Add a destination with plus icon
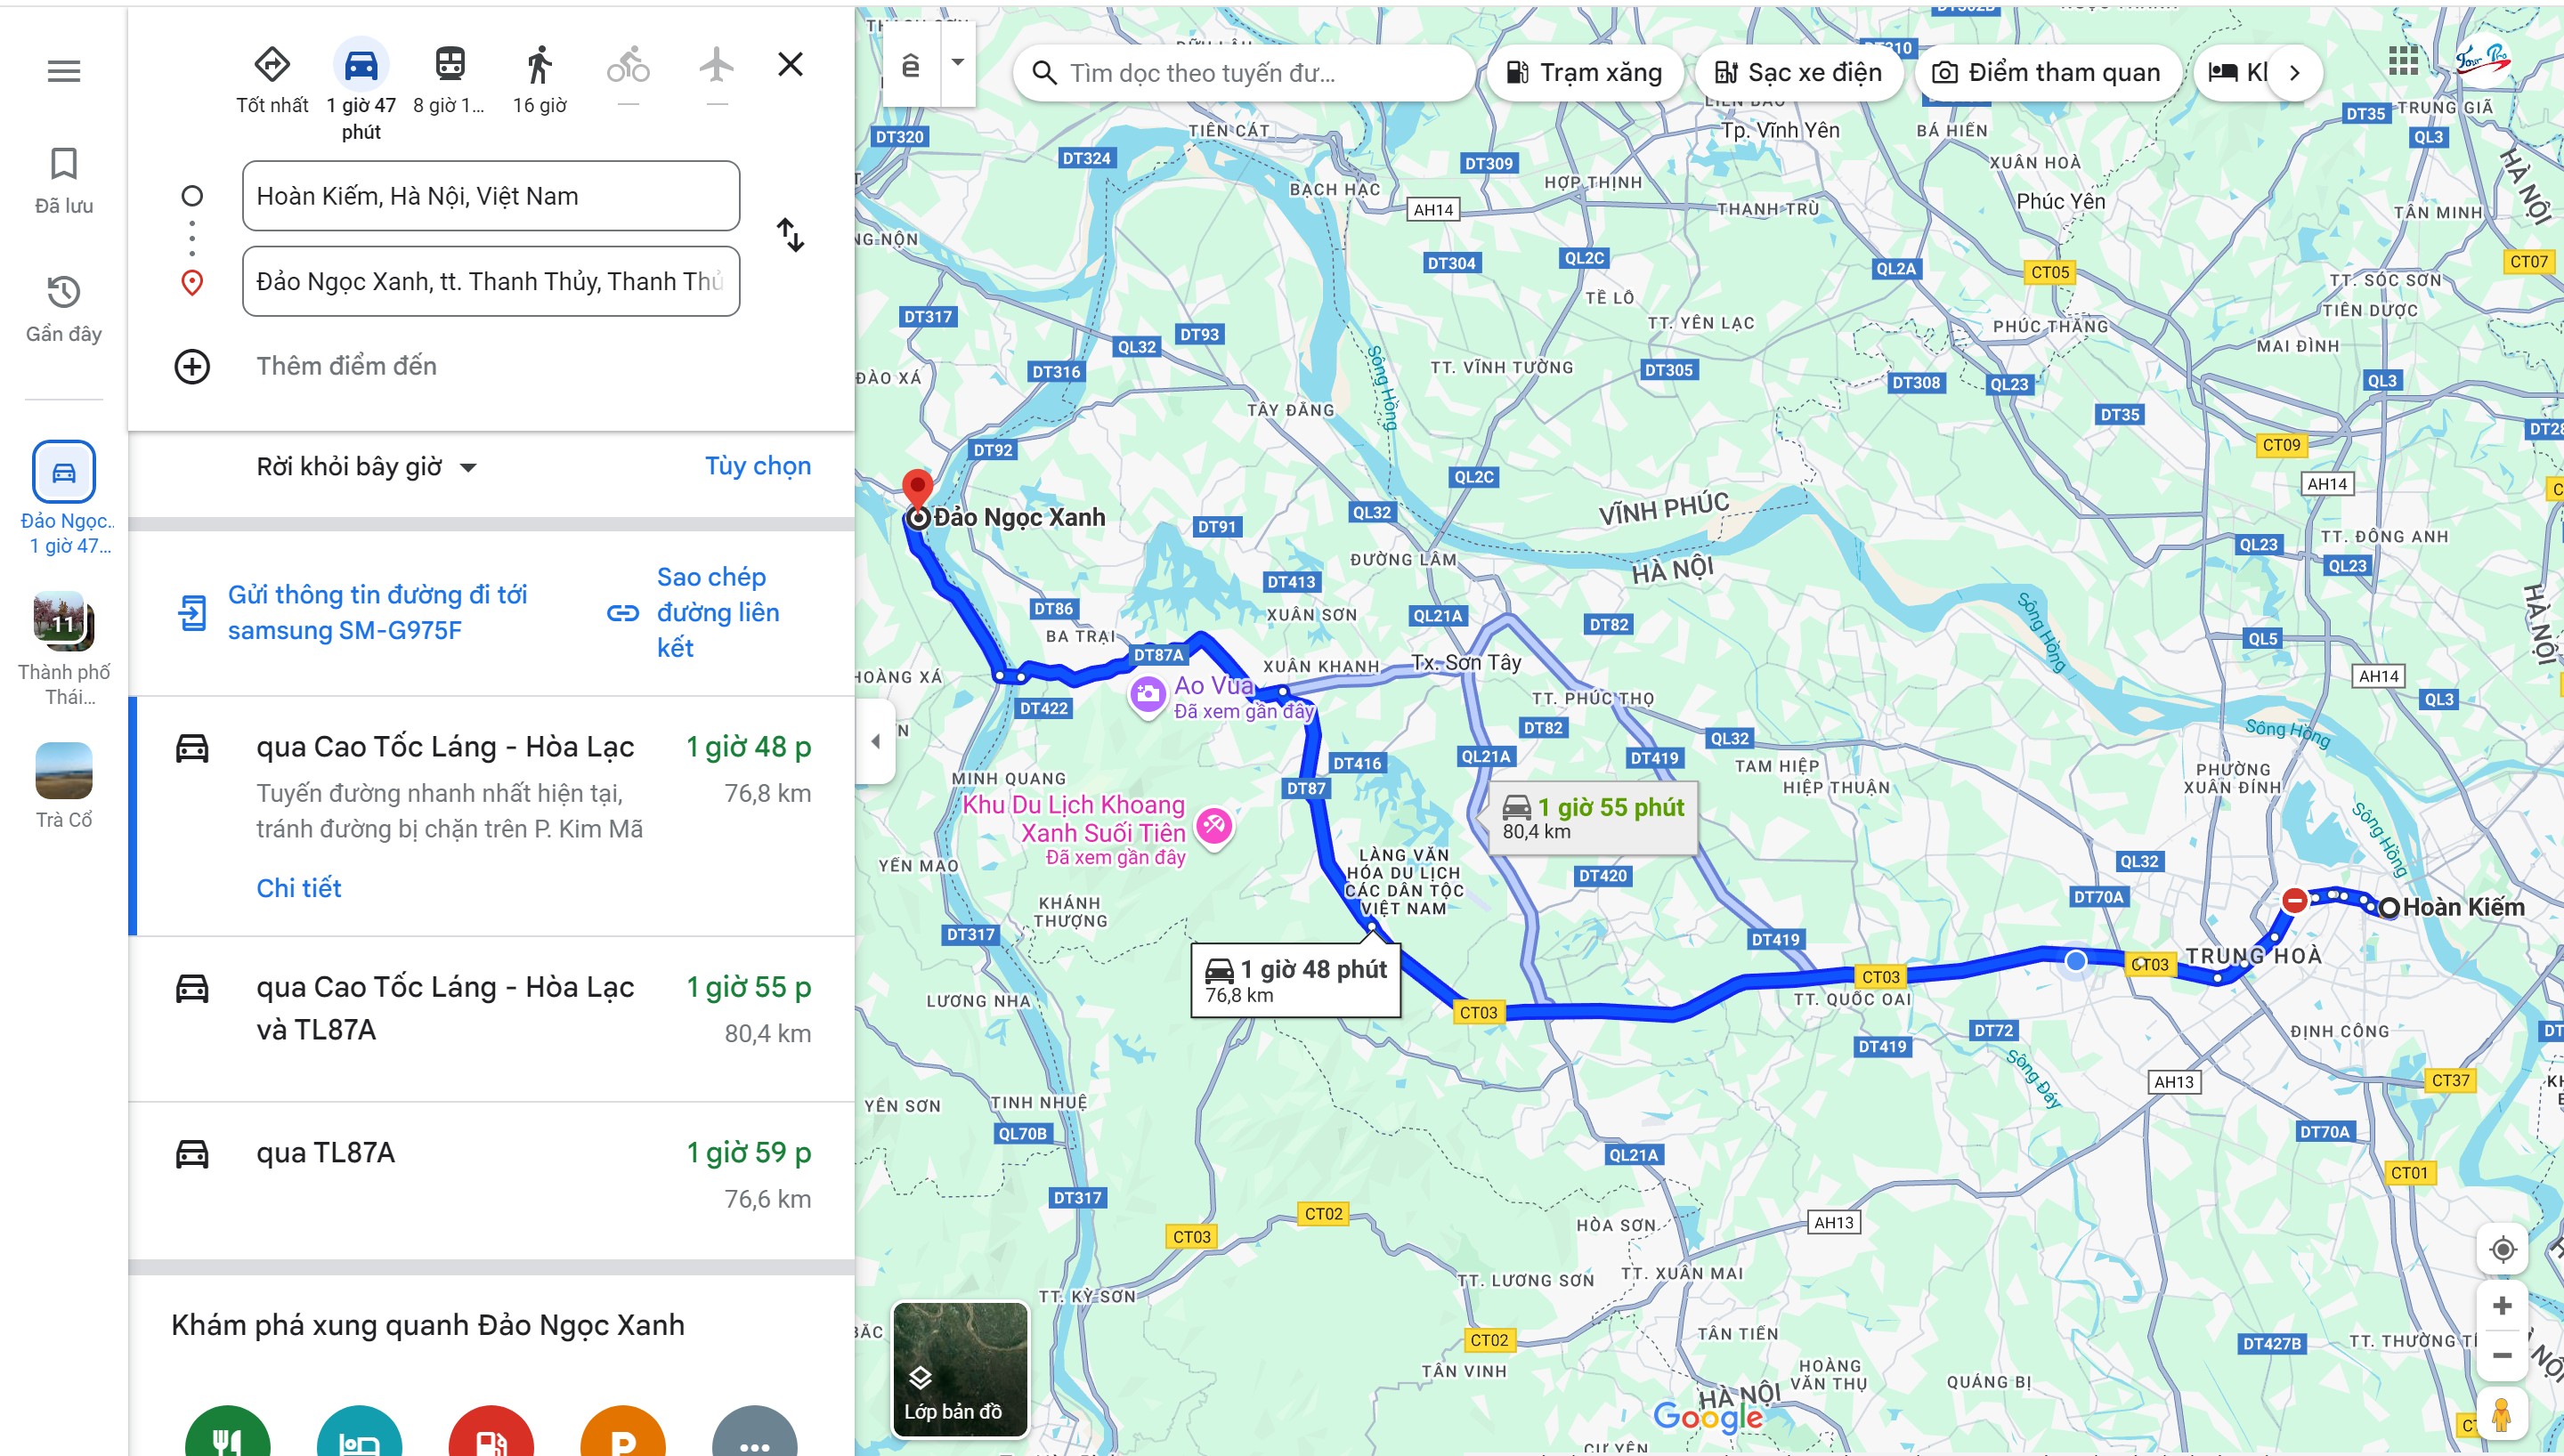This screenshot has height=1456, width=2564. pos(192,366)
